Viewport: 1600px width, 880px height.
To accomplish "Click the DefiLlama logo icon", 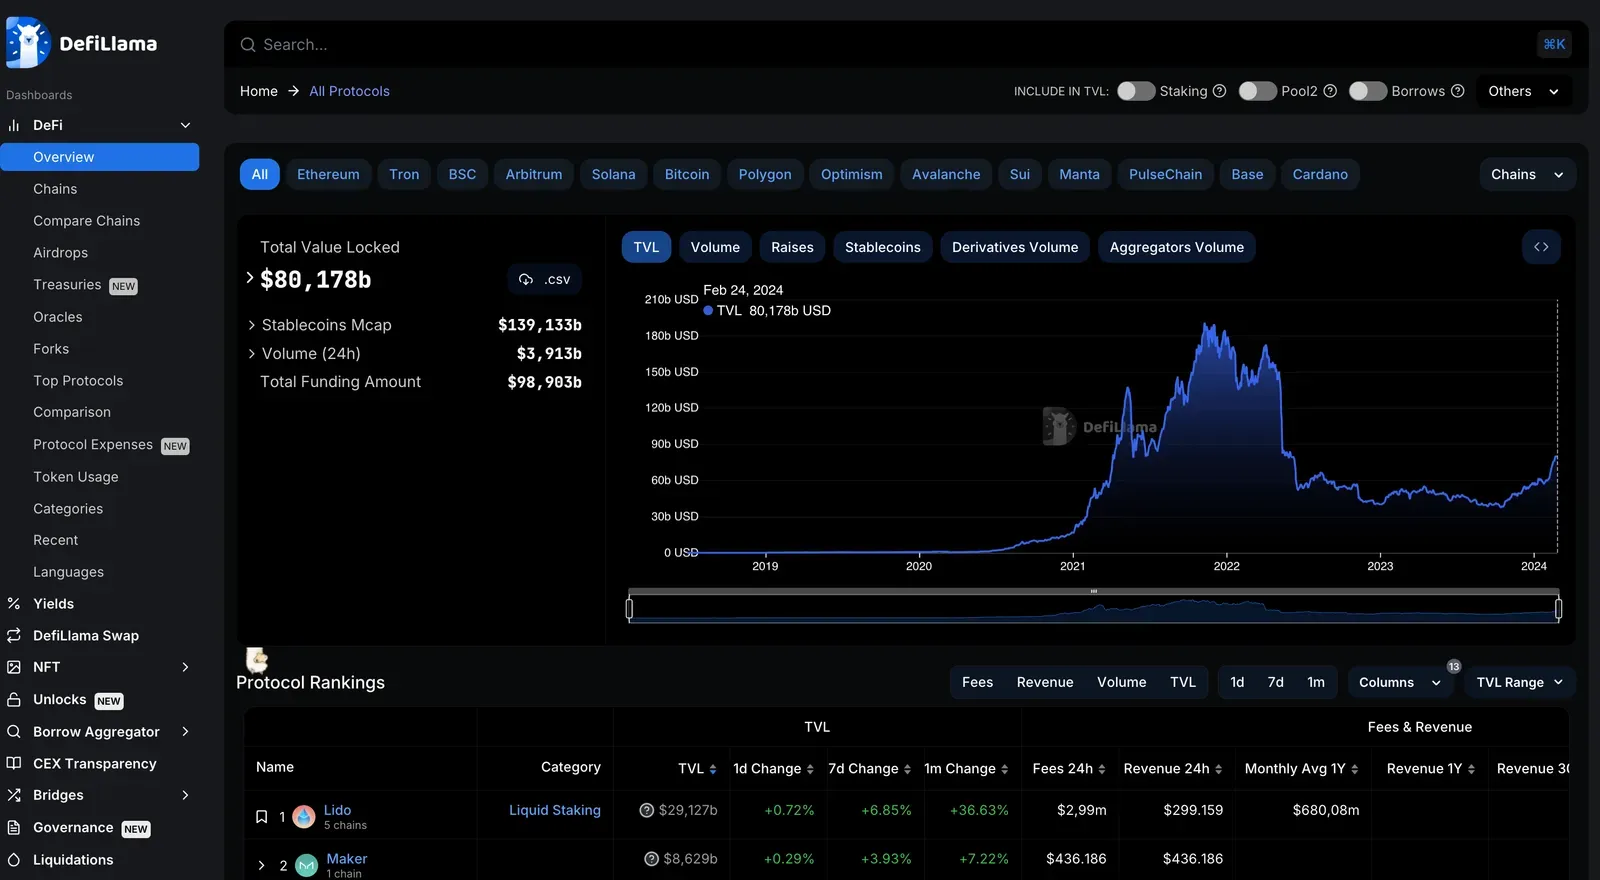I will tap(28, 43).
